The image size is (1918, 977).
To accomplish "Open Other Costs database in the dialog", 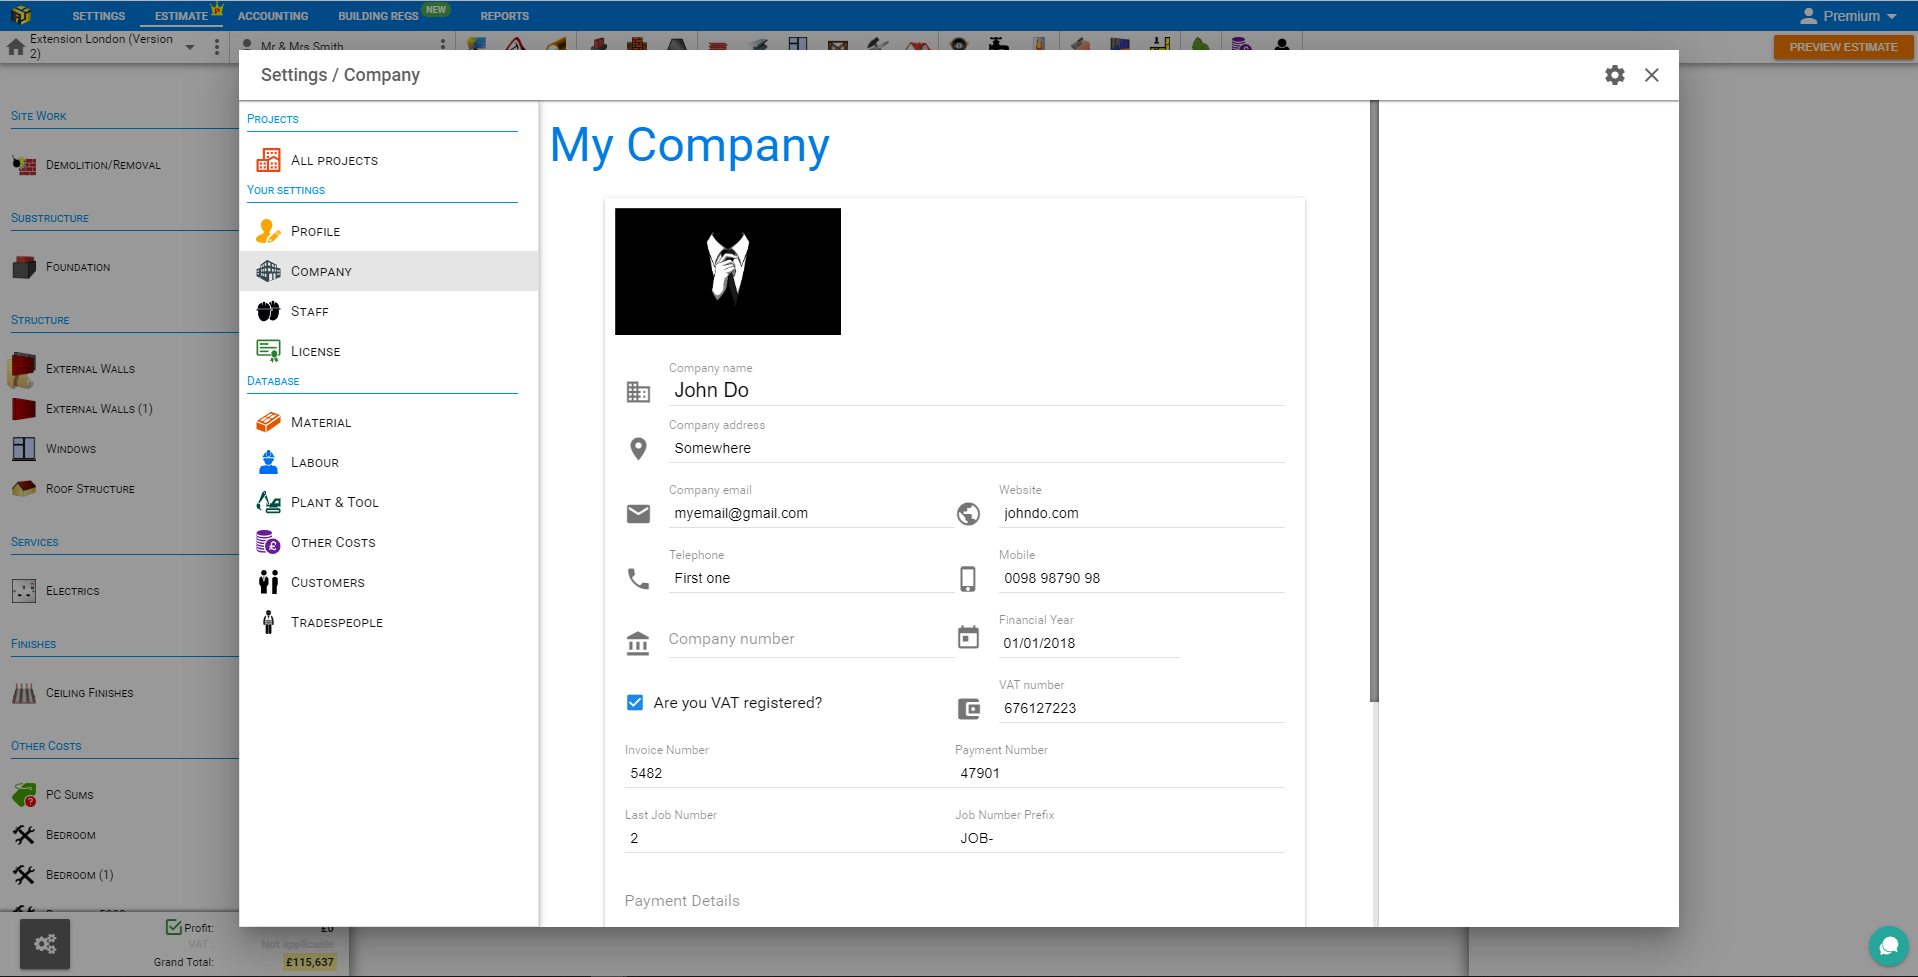I will point(388,542).
